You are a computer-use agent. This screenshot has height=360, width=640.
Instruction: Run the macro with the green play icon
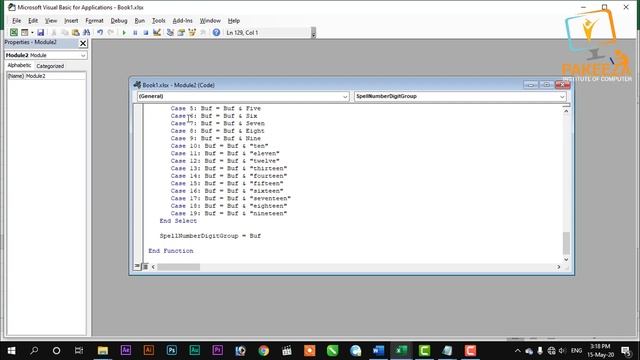124,32
